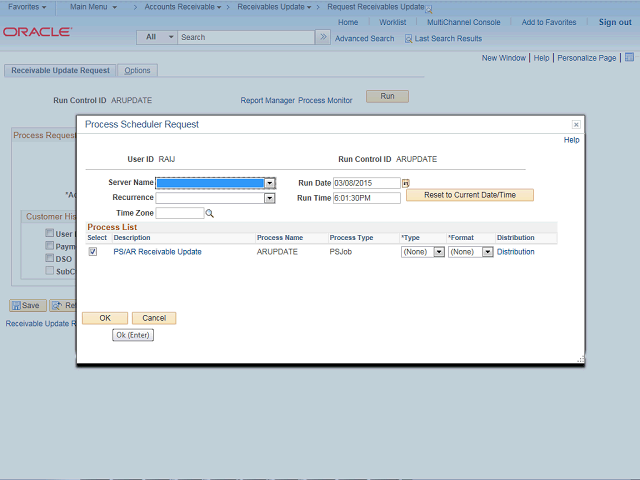Click the Oracle logo
Image resolution: width=640 pixels, height=480 pixels.
pyautogui.click(x=37, y=32)
